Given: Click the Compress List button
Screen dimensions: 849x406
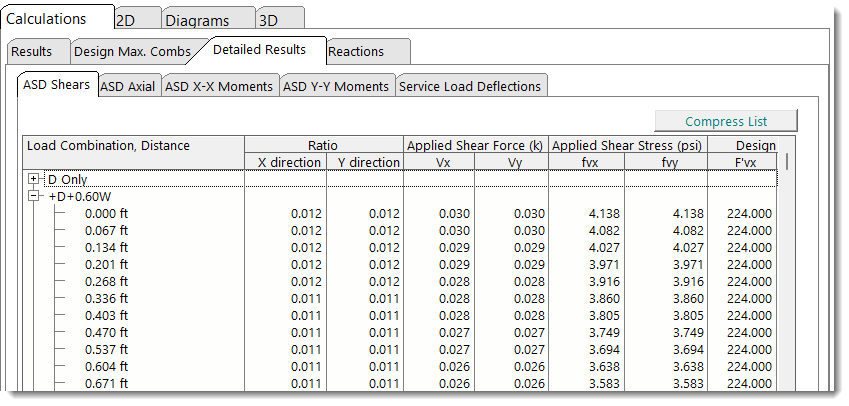Looking at the screenshot, I should pos(725,121).
